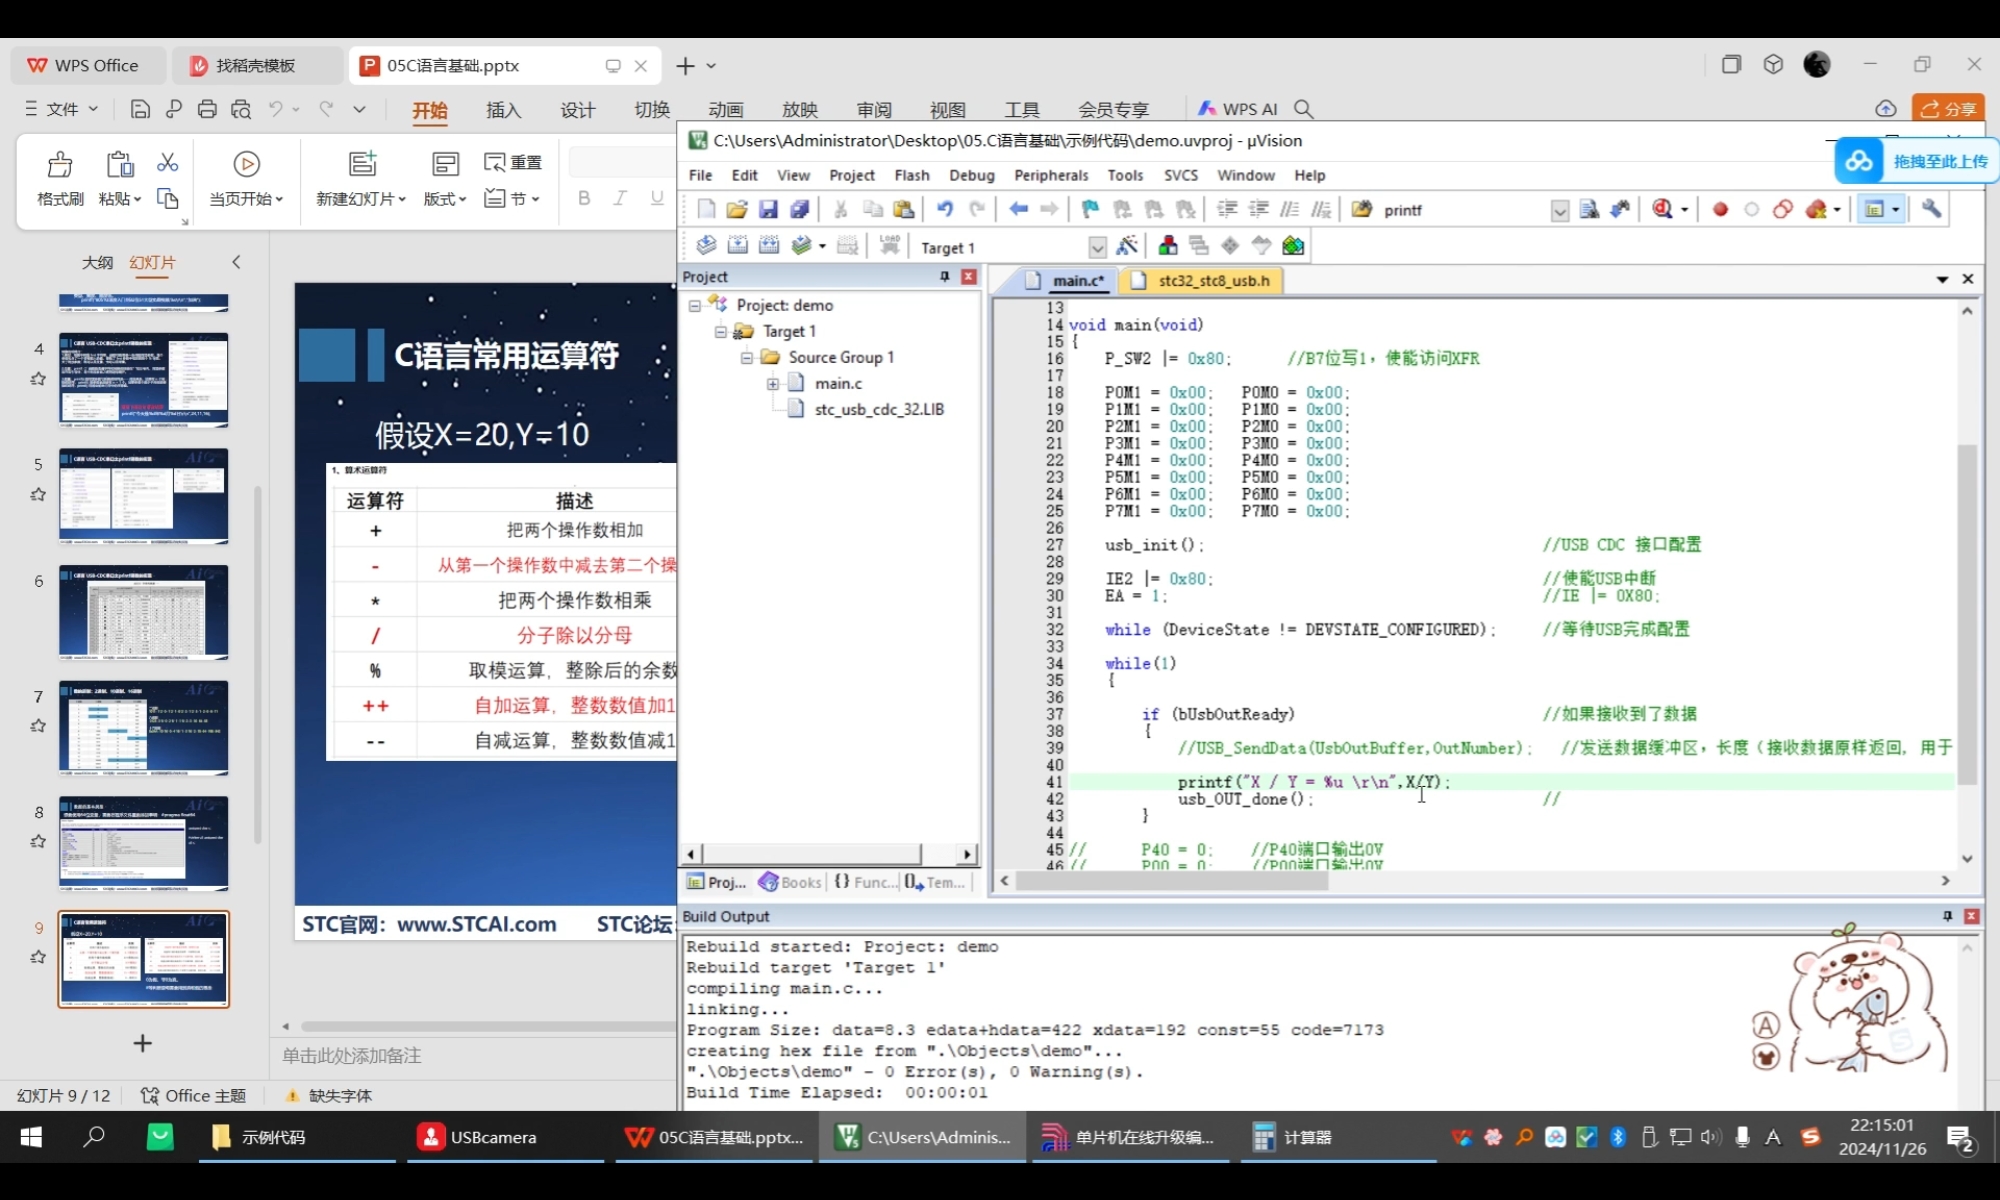Open the Peripherals menu
The width and height of the screenshot is (2000, 1200).
[1050, 175]
